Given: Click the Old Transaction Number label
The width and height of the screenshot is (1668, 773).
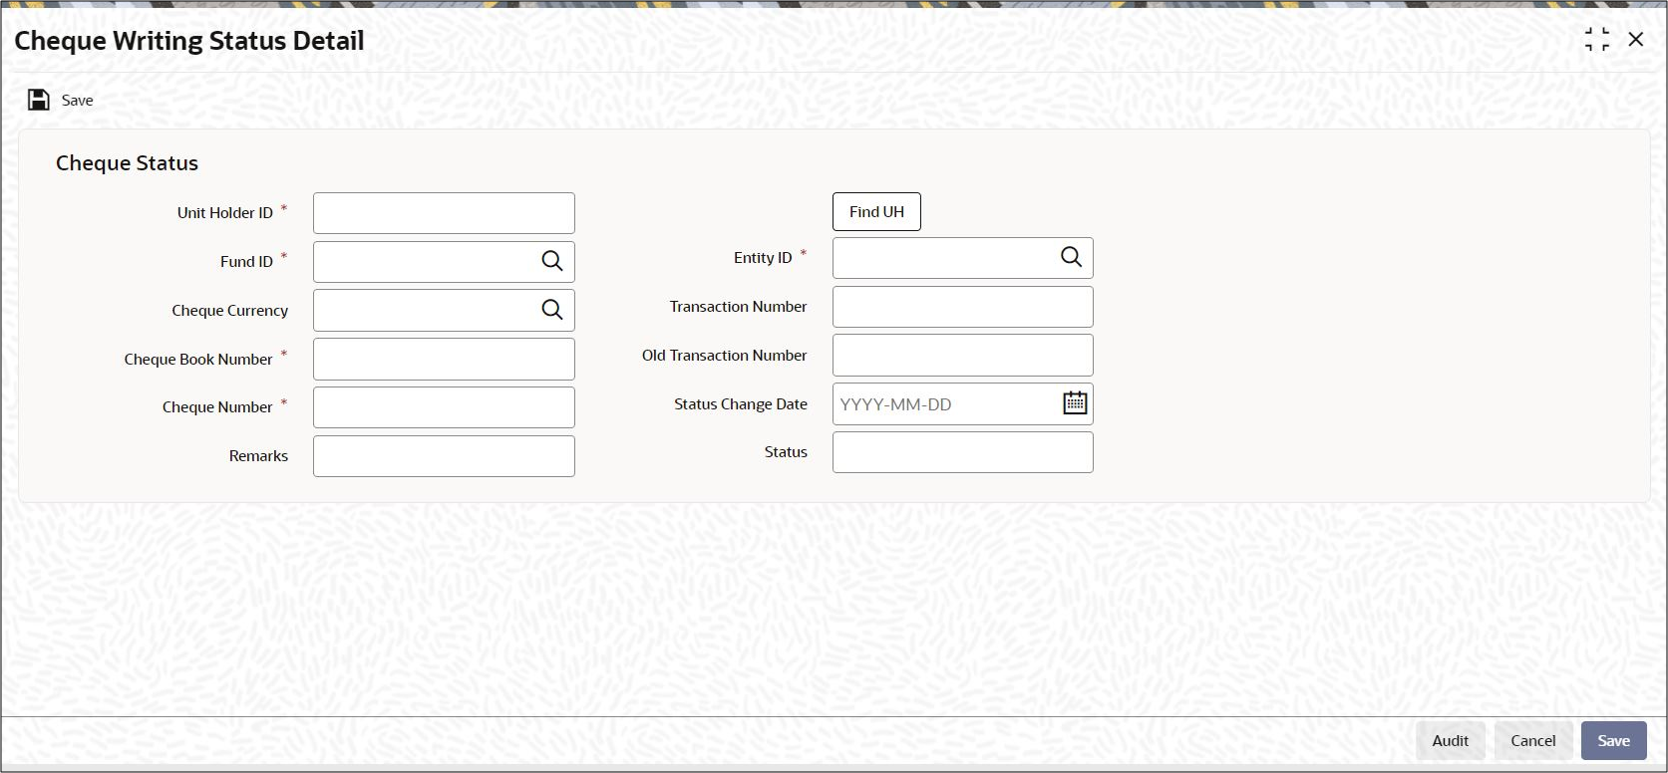Looking at the screenshot, I should (x=724, y=355).
